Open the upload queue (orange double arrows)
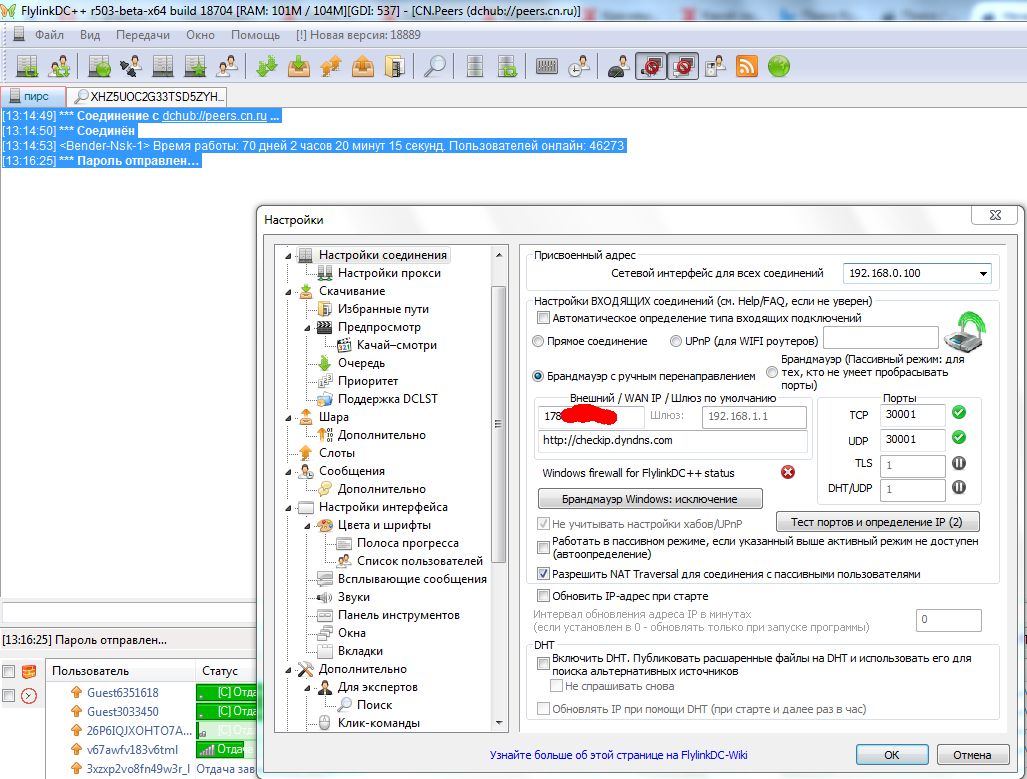Viewport: 1027px width, 779px height. (x=331, y=66)
